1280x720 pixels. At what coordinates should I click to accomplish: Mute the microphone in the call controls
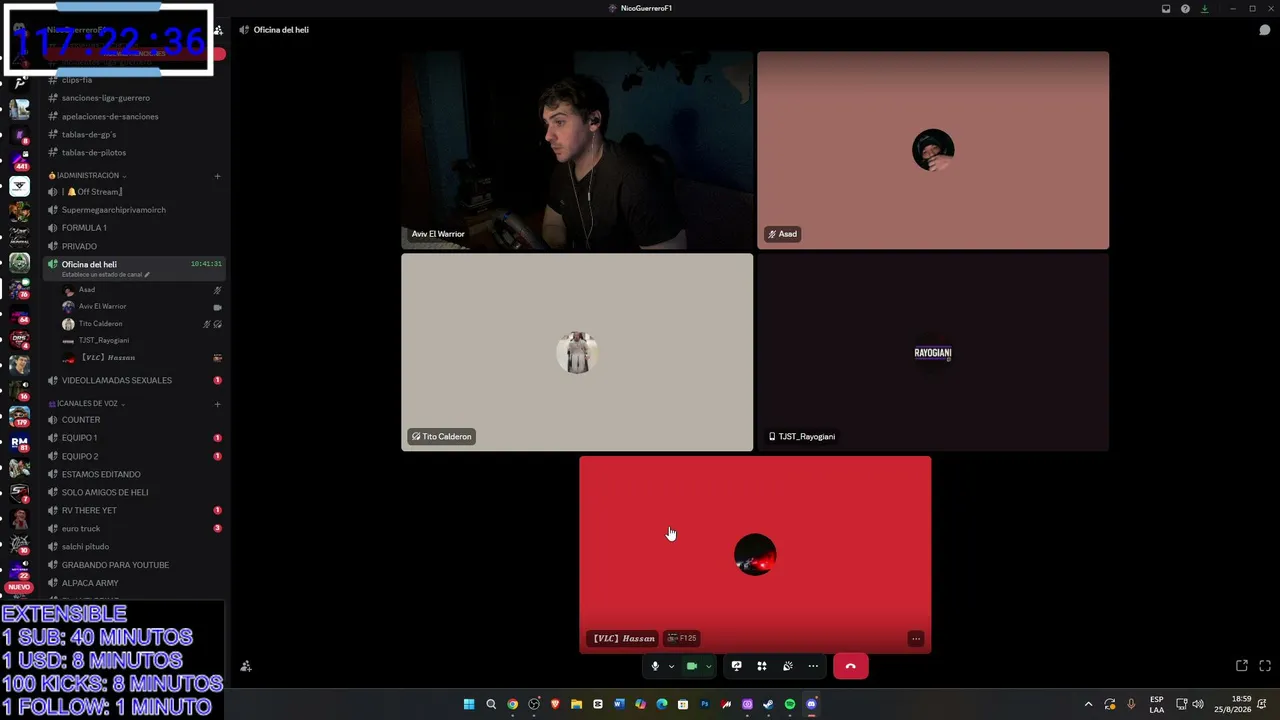tap(655, 666)
